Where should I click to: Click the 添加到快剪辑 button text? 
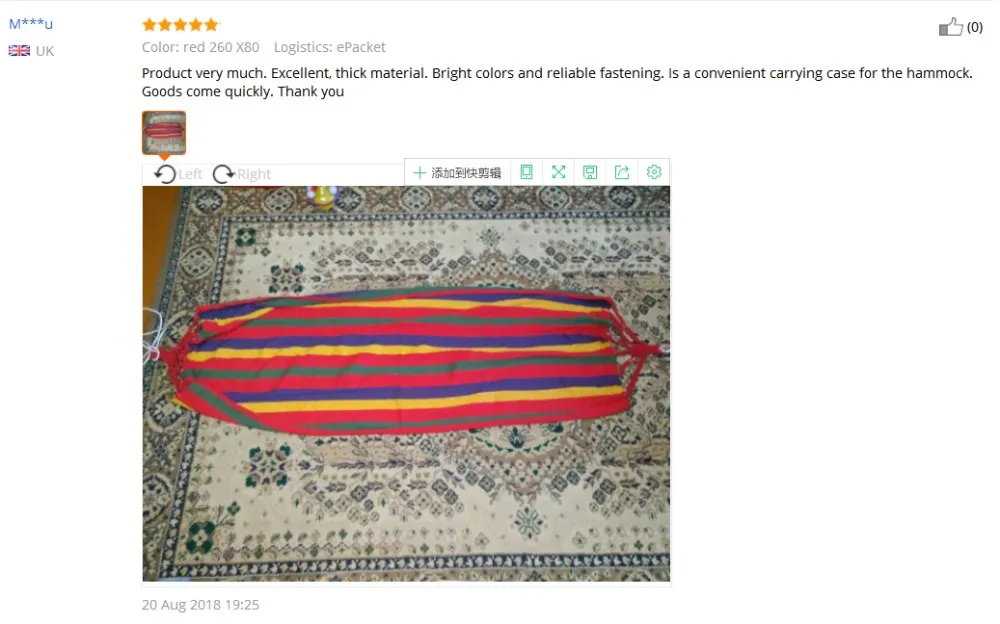click(466, 173)
